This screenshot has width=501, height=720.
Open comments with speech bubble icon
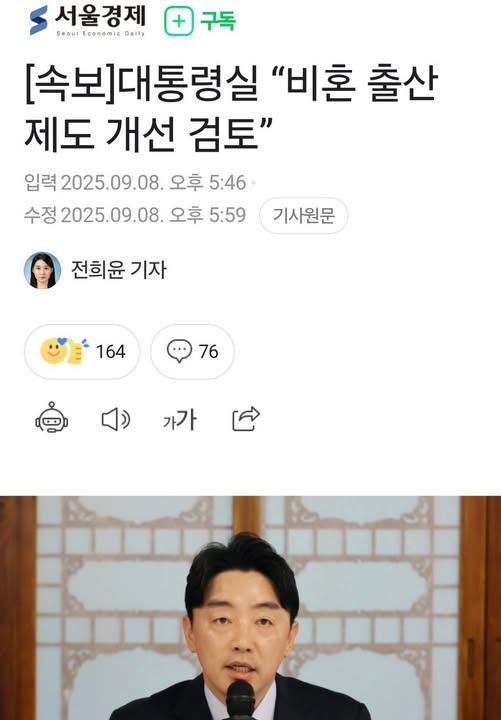[x=179, y=352]
